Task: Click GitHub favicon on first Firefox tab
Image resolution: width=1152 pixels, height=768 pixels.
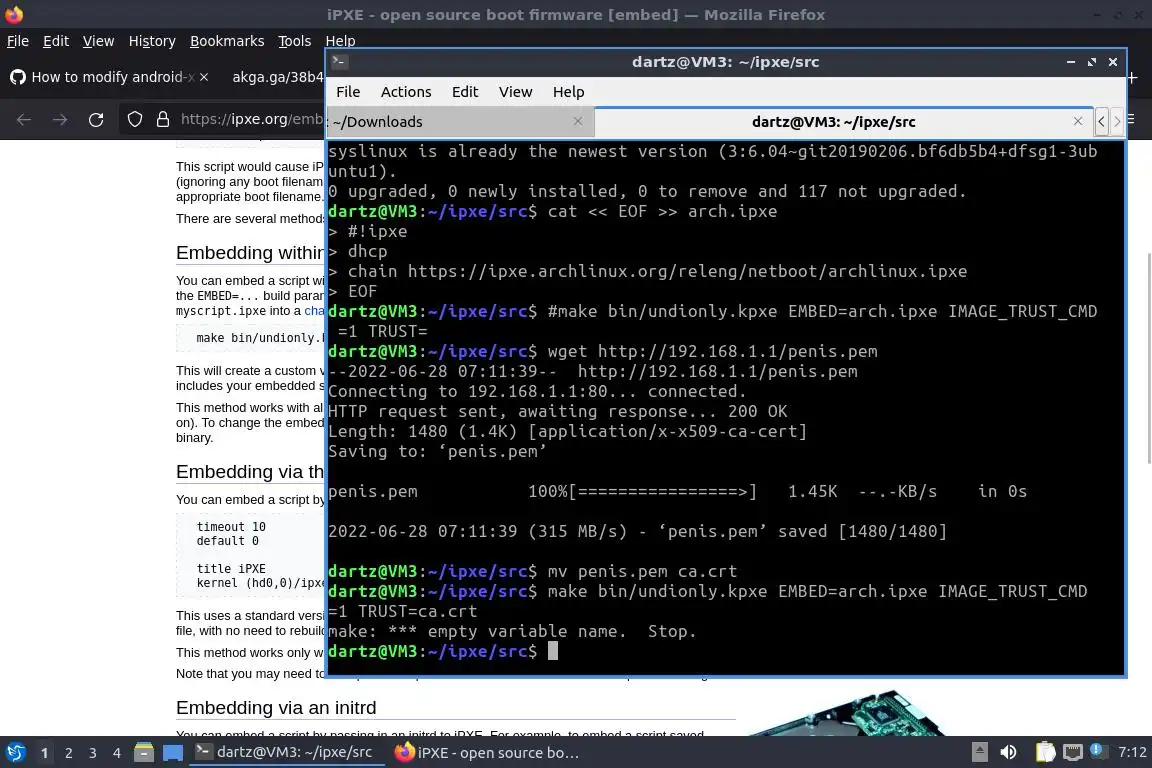Action: click(x=18, y=76)
